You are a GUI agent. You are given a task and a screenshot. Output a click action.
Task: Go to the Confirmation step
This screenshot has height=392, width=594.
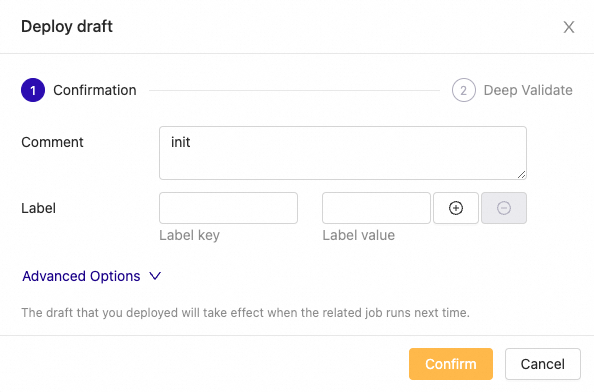(95, 90)
